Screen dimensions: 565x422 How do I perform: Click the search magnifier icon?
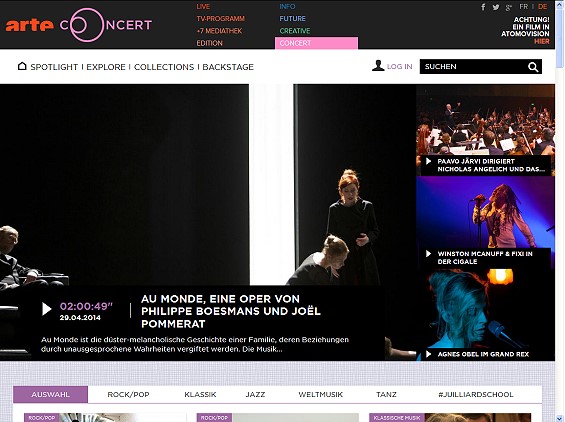click(x=533, y=67)
